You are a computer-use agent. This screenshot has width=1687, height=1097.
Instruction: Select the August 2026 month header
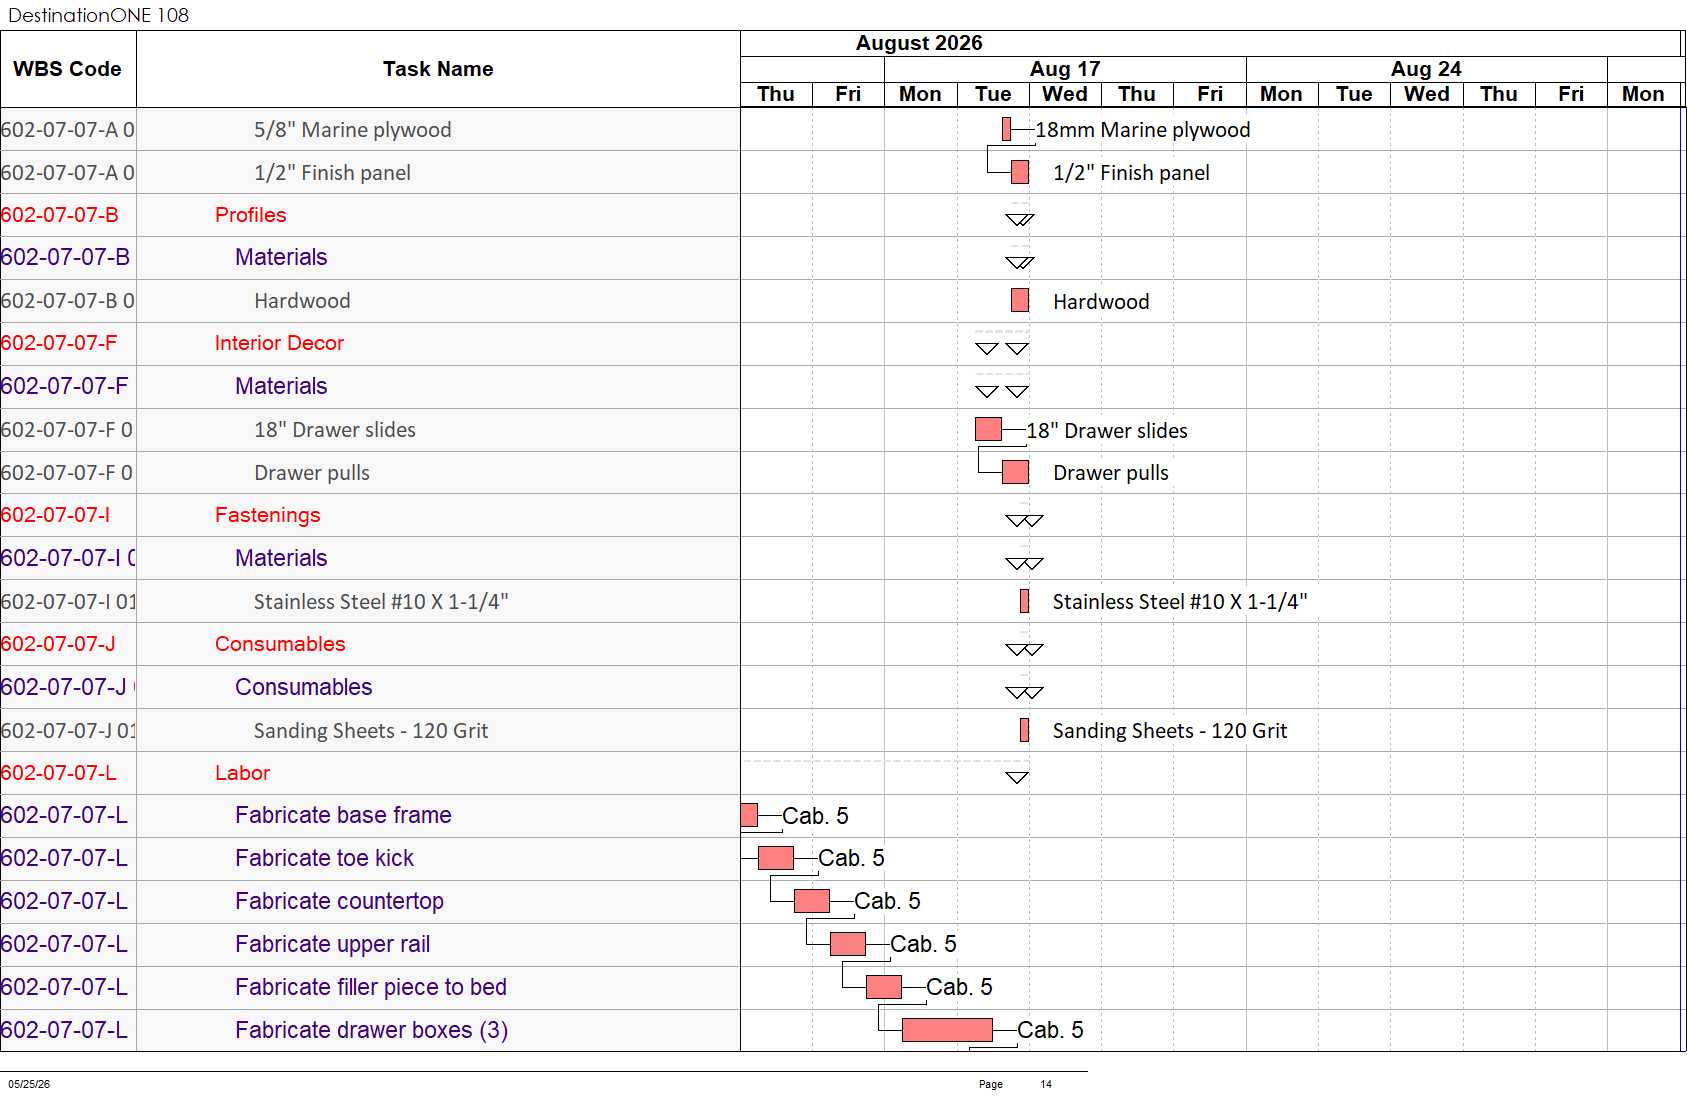[919, 43]
